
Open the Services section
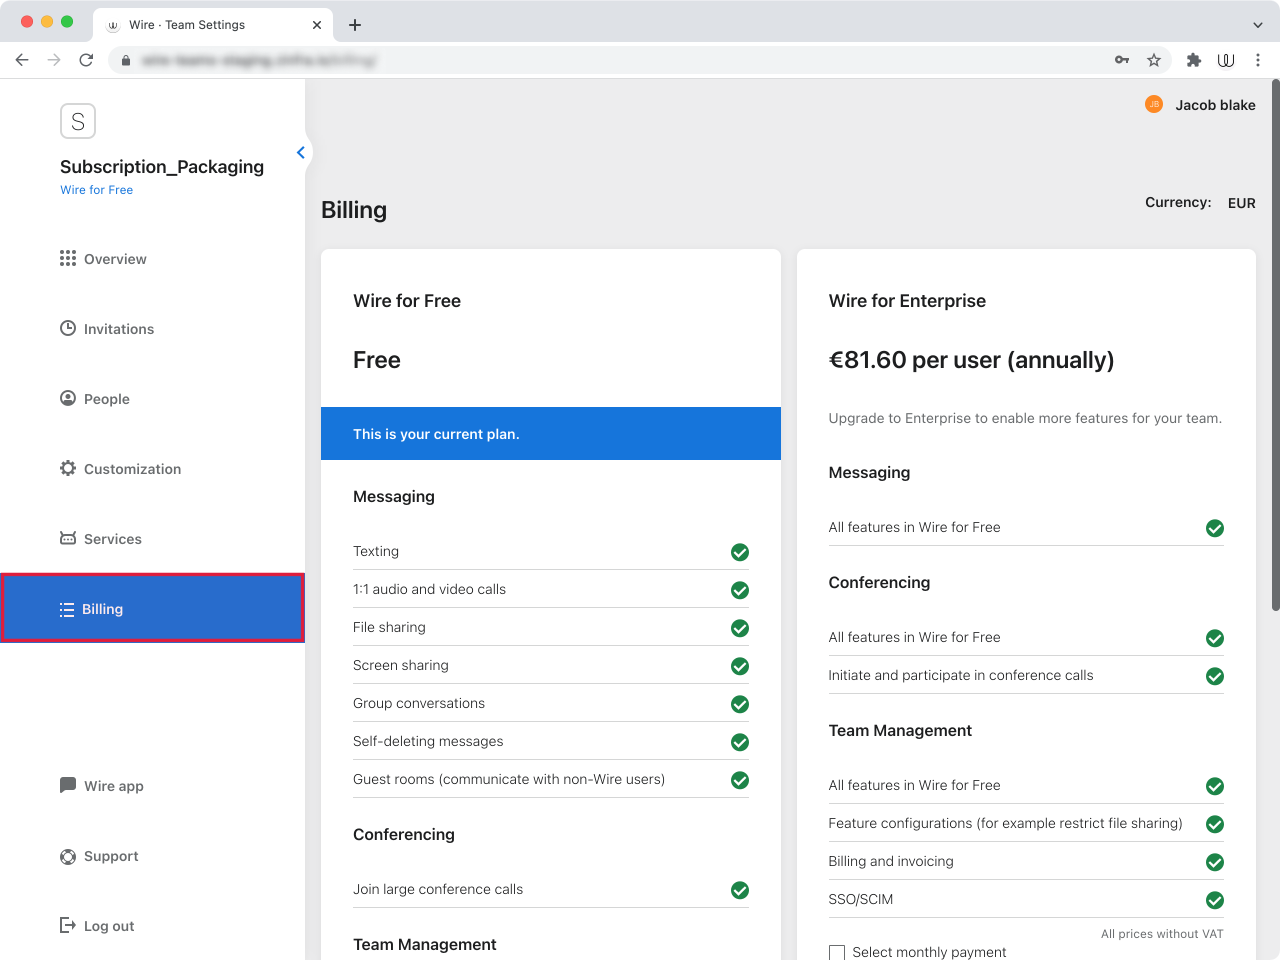[100, 539]
